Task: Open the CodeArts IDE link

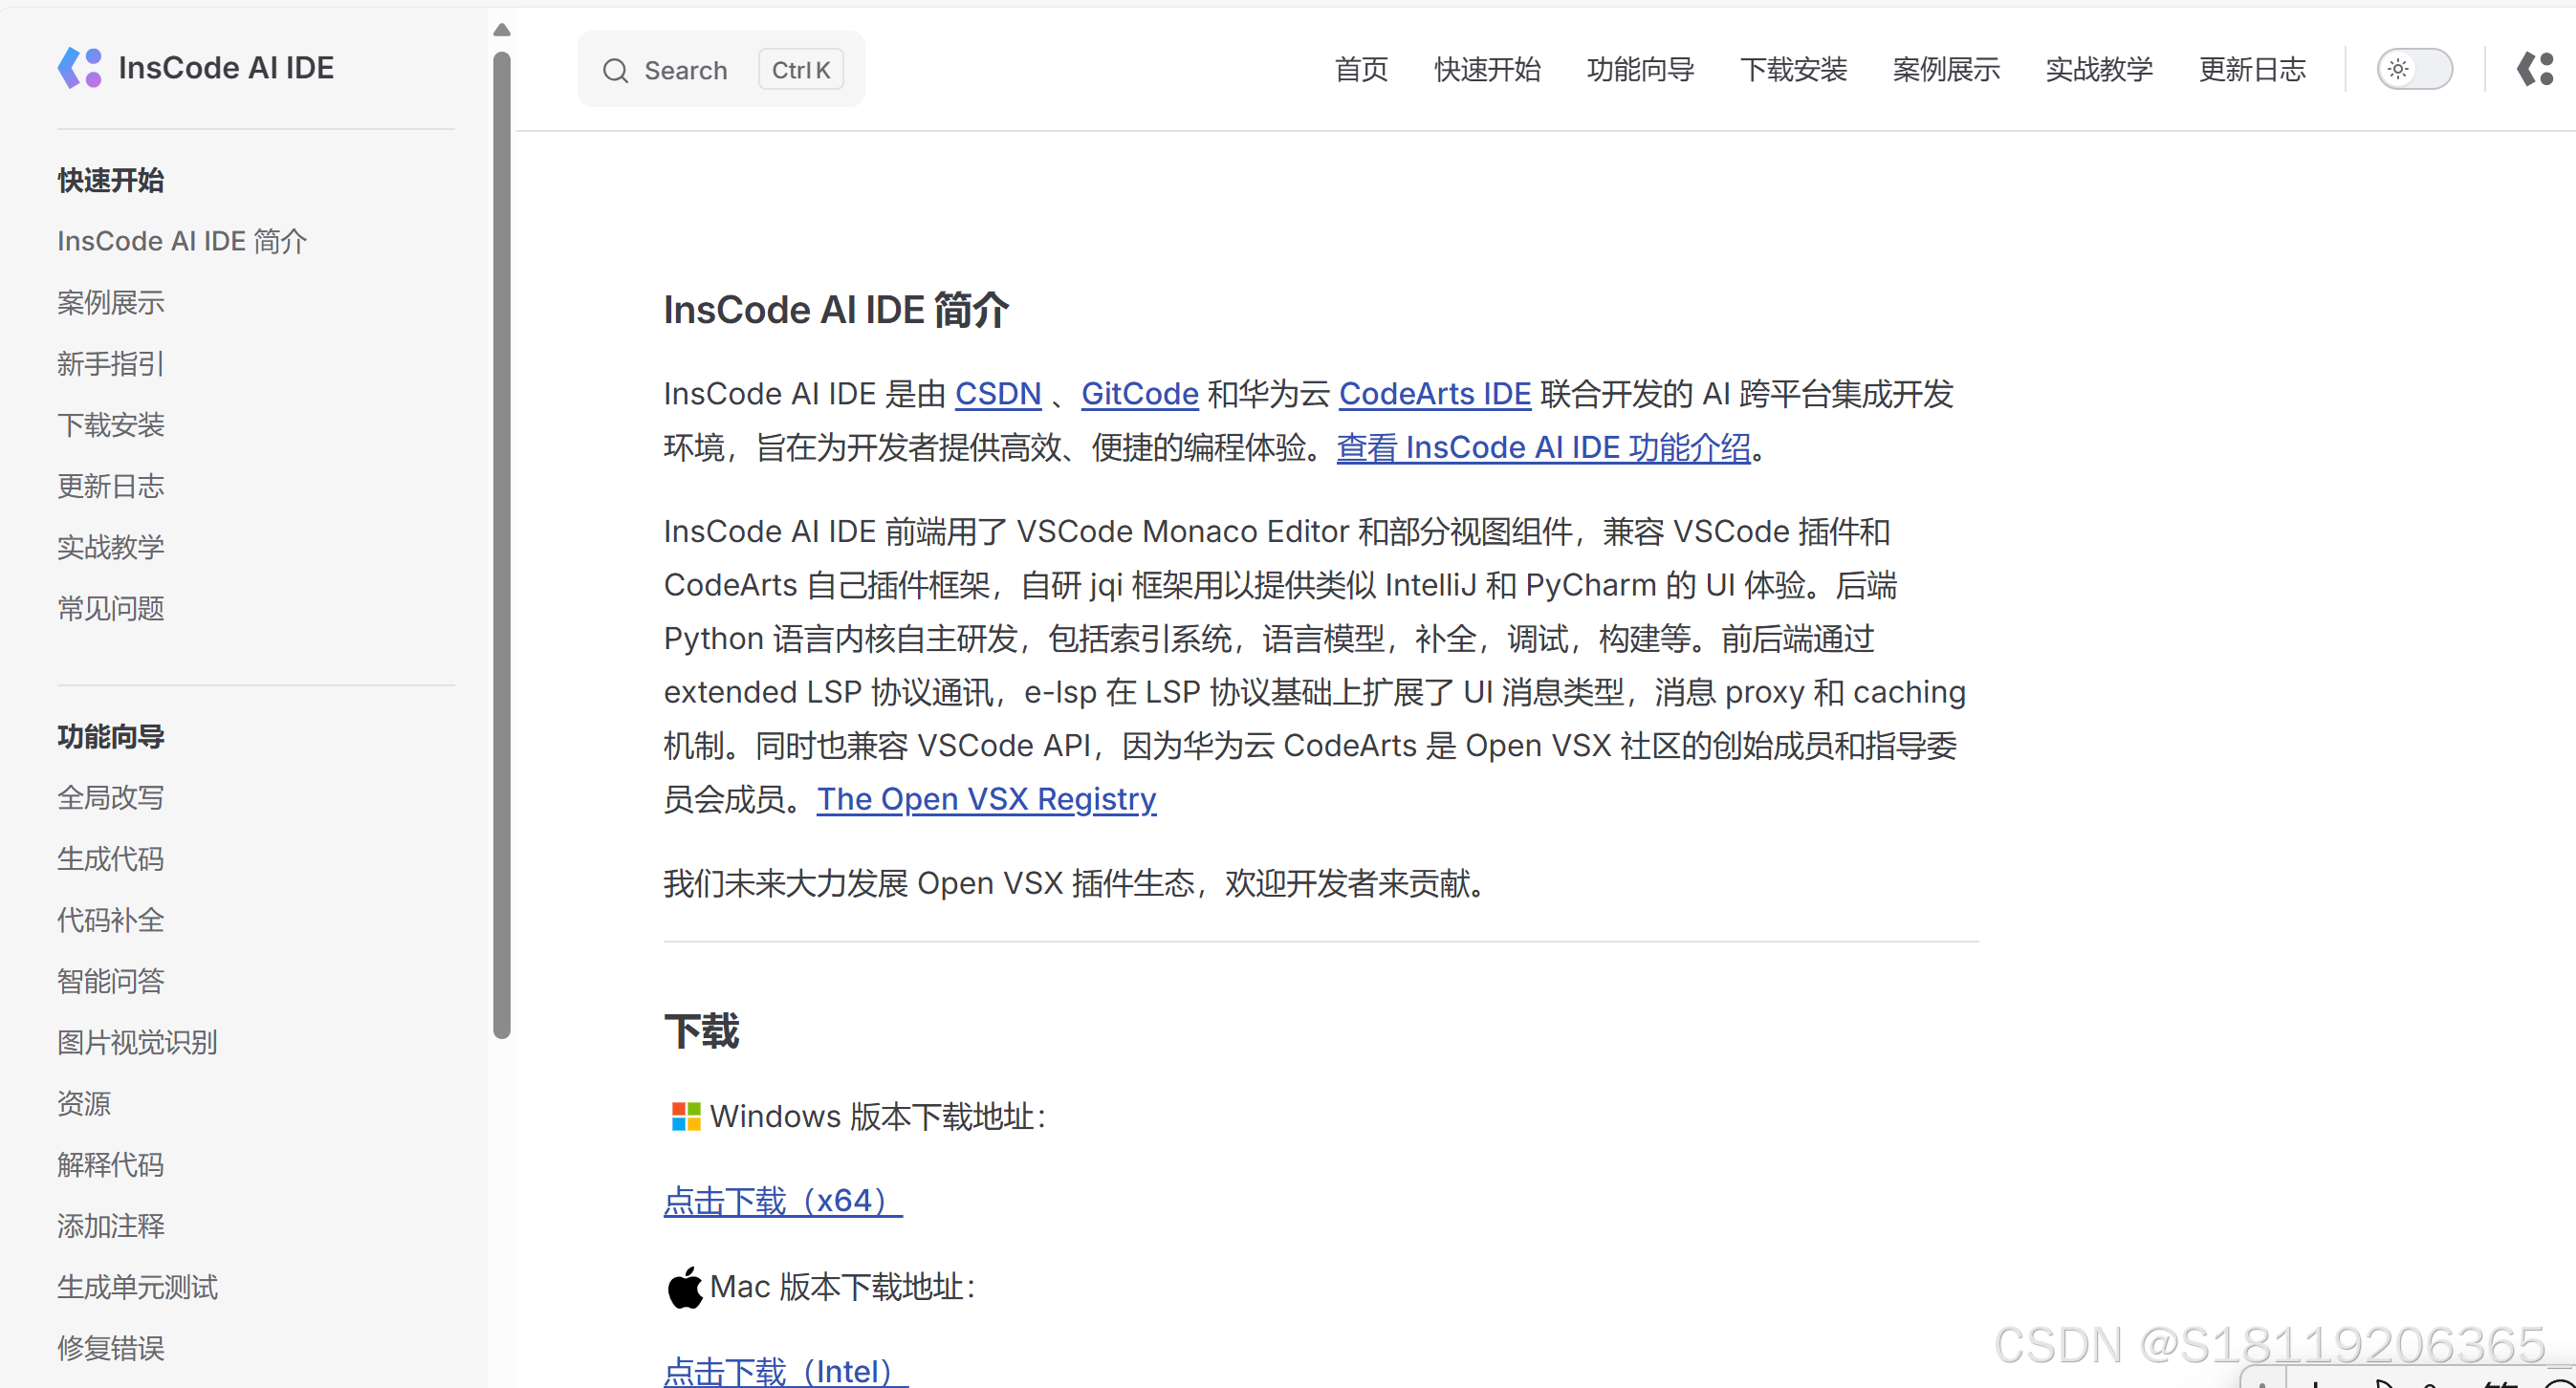Action: 1434,394
